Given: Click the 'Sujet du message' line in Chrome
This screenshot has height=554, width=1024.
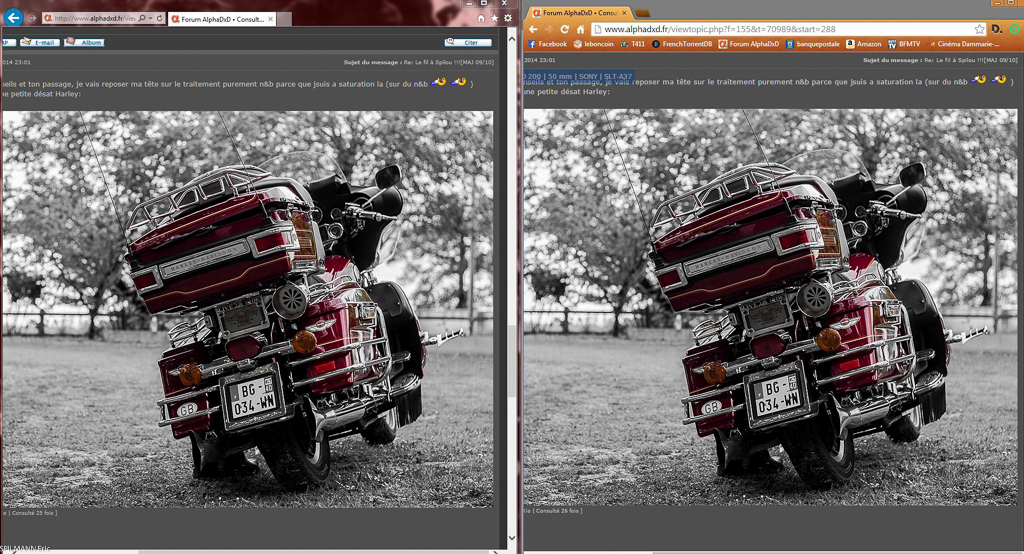Looking at the screenshot, I should point(940,59).
